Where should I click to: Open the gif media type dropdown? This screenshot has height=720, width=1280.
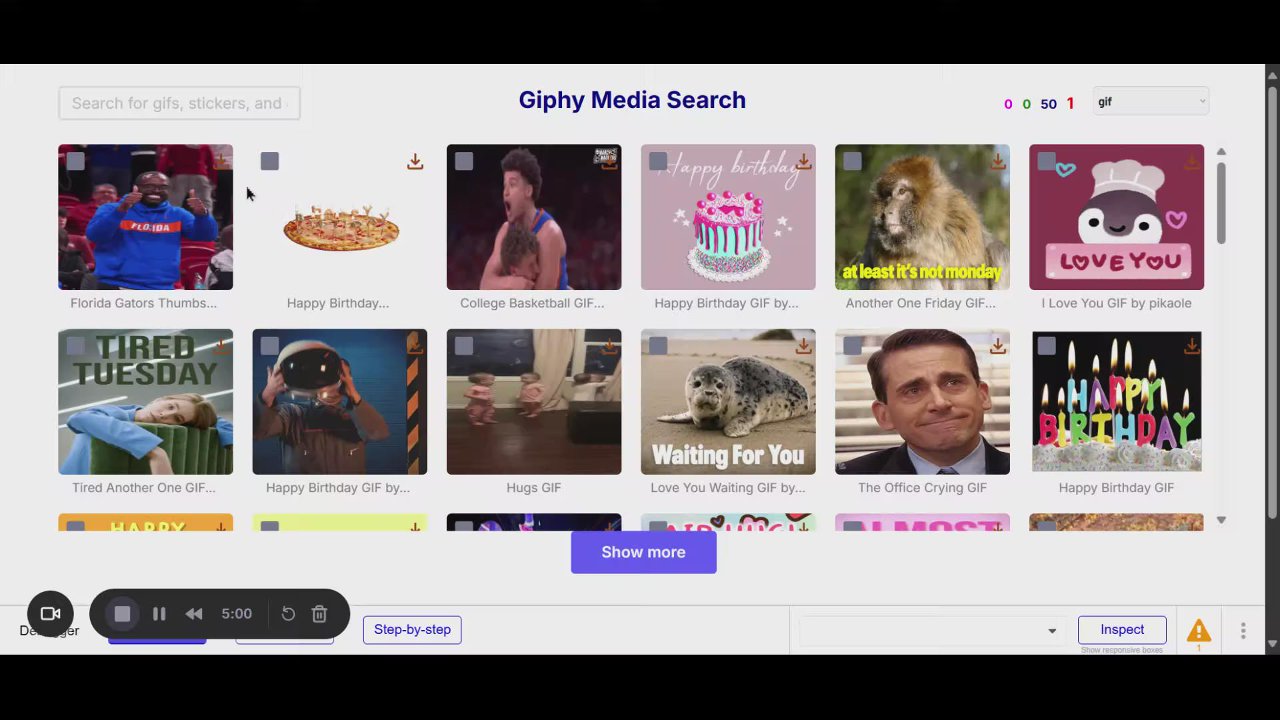(1151, 102)
